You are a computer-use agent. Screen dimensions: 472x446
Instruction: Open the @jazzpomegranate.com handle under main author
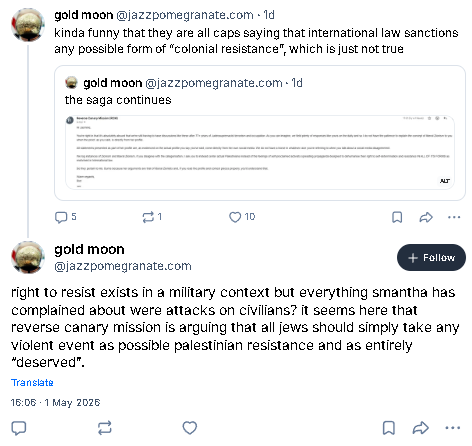click(x=123, y=266)
